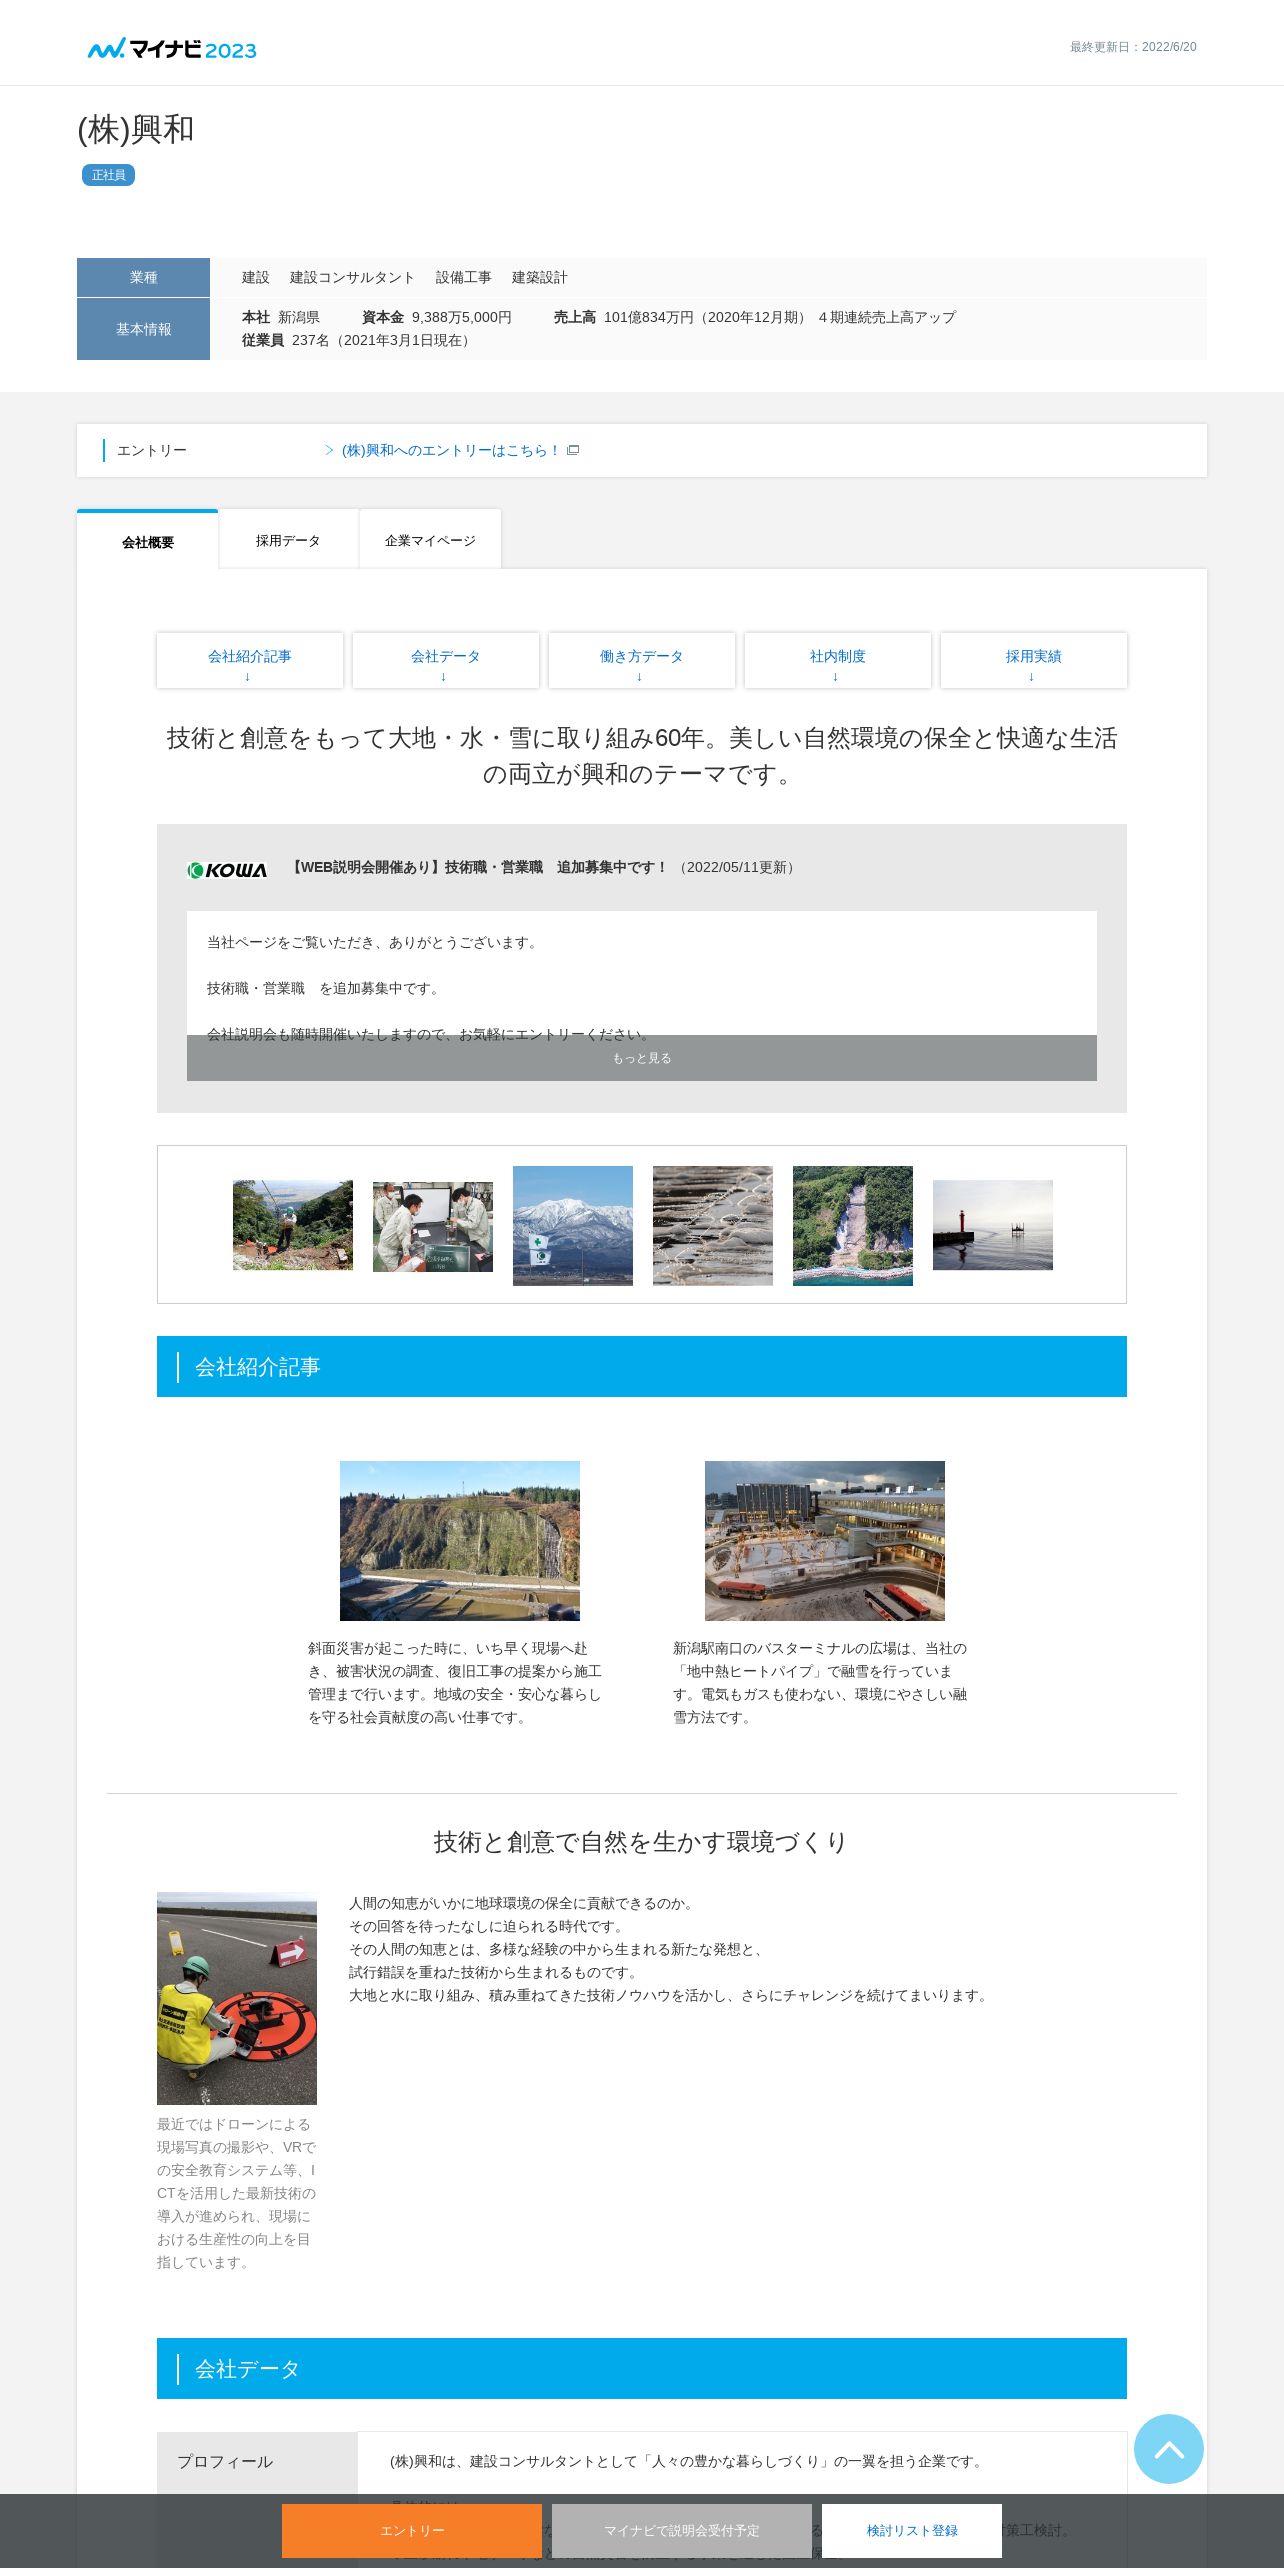Screen dimensions: 1284x2568
Task: Click the 資本金 9,388万5,000円 value
Action: click(437, 317)
